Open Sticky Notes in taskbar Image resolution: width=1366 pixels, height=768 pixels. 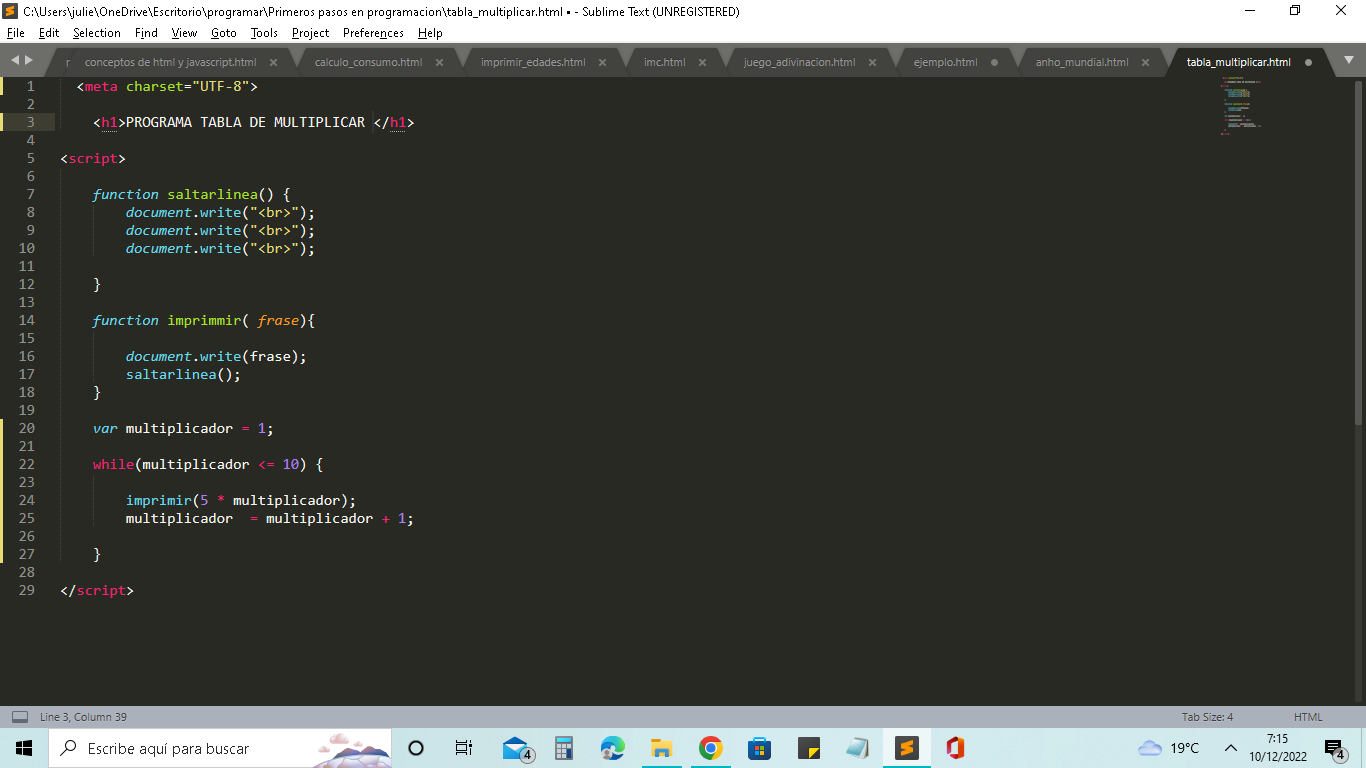808,748
